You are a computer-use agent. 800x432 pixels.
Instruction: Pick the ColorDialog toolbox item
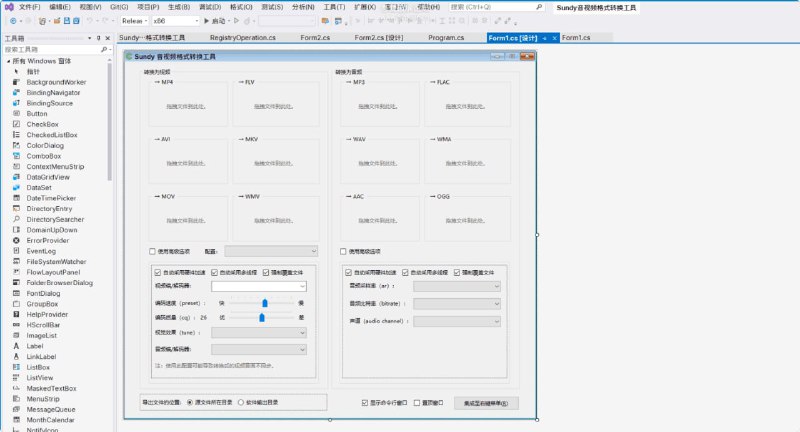coord(44,145)
